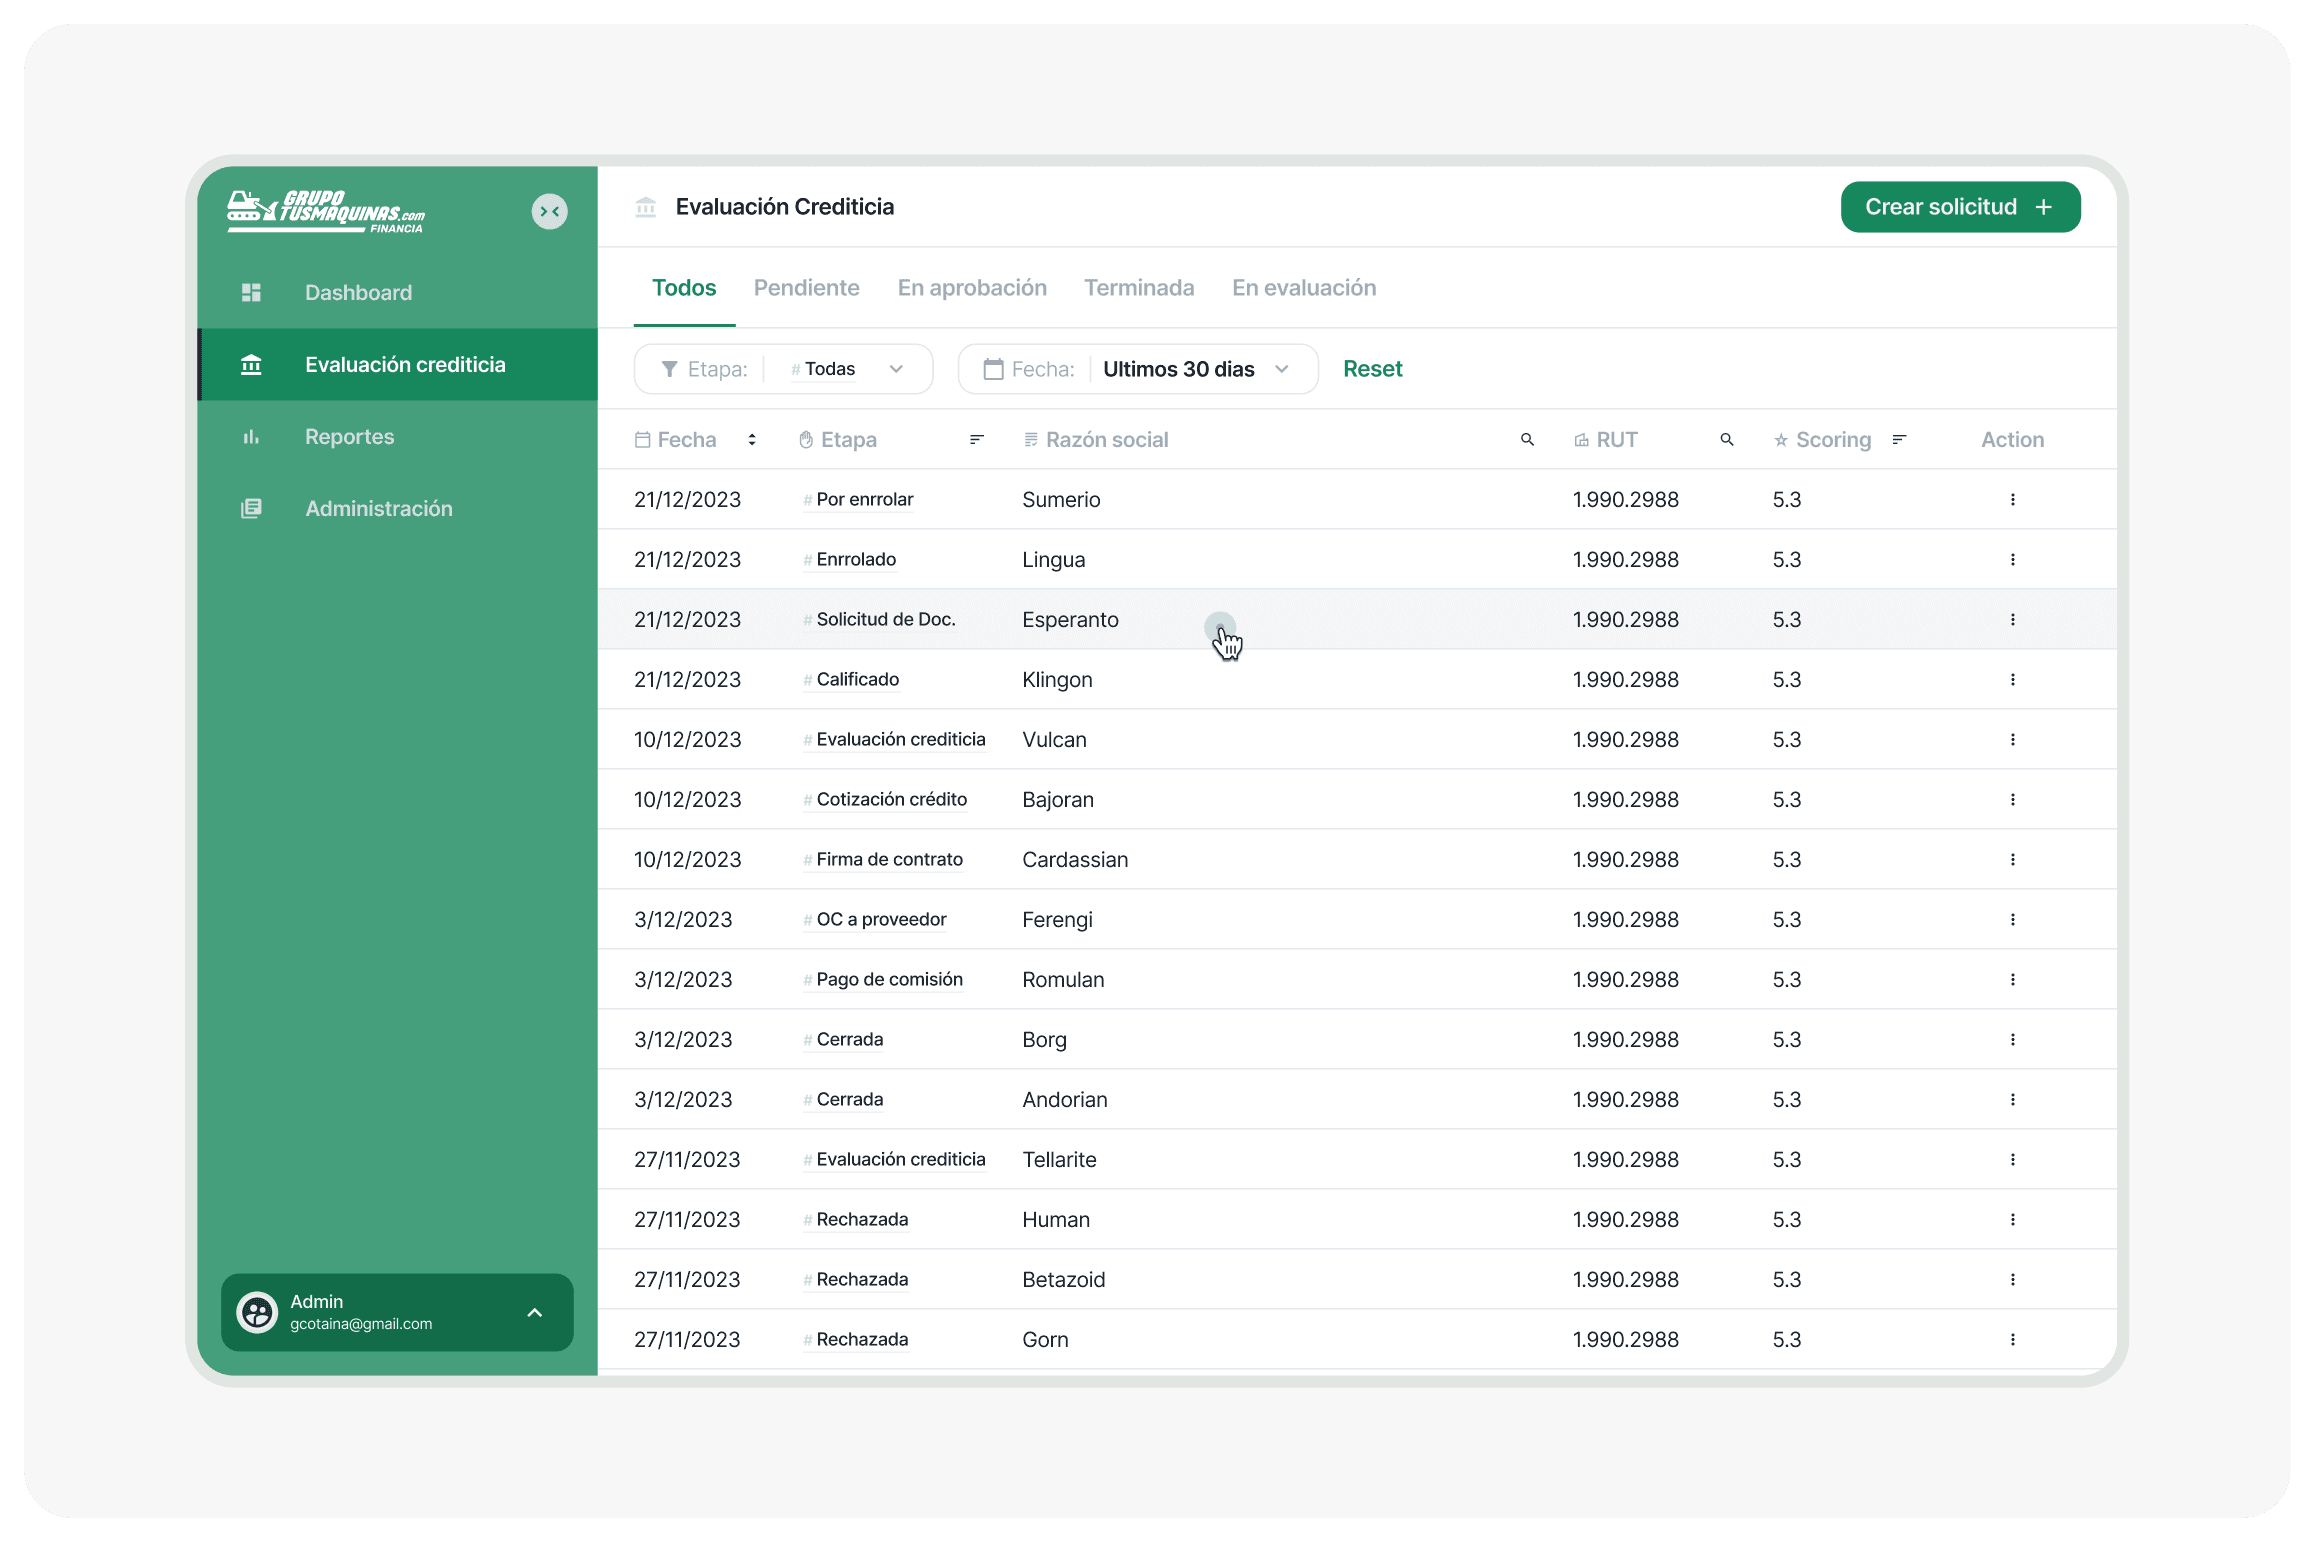Open Fecha Ultimos 30 dias dropdown
Image resolution: width=2315 pixels, height=1542 pixels.
[1194, 369]
